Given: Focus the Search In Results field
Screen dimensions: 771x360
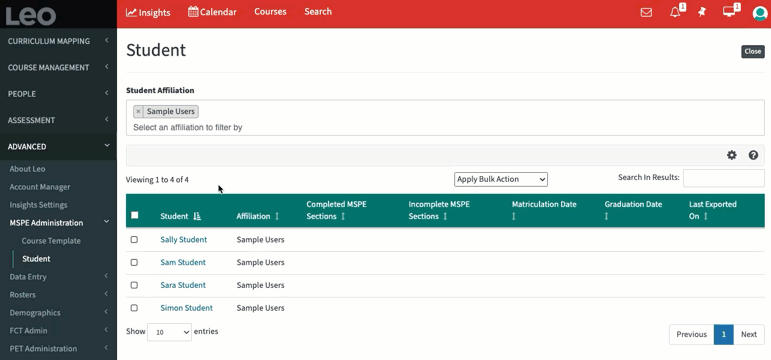Looking at the screenshot, I should pyautogui.click(x=724, y=178).
